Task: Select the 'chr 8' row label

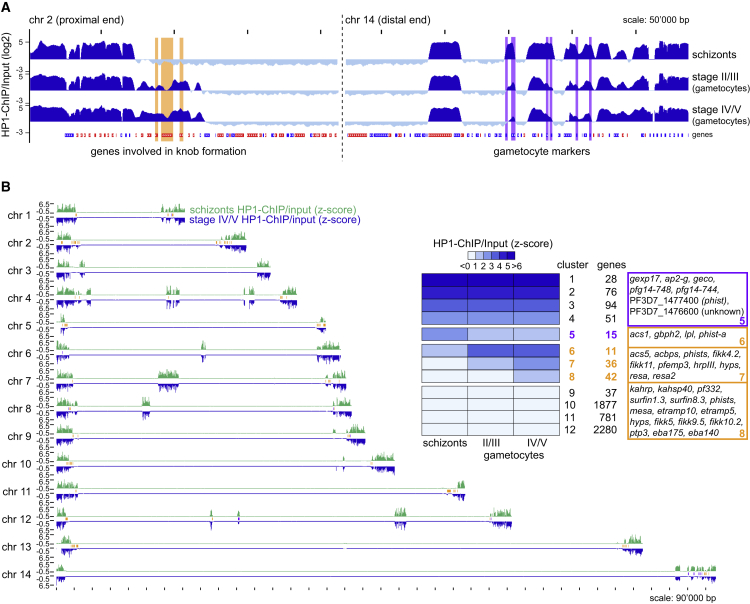Action: coord(19,409)
